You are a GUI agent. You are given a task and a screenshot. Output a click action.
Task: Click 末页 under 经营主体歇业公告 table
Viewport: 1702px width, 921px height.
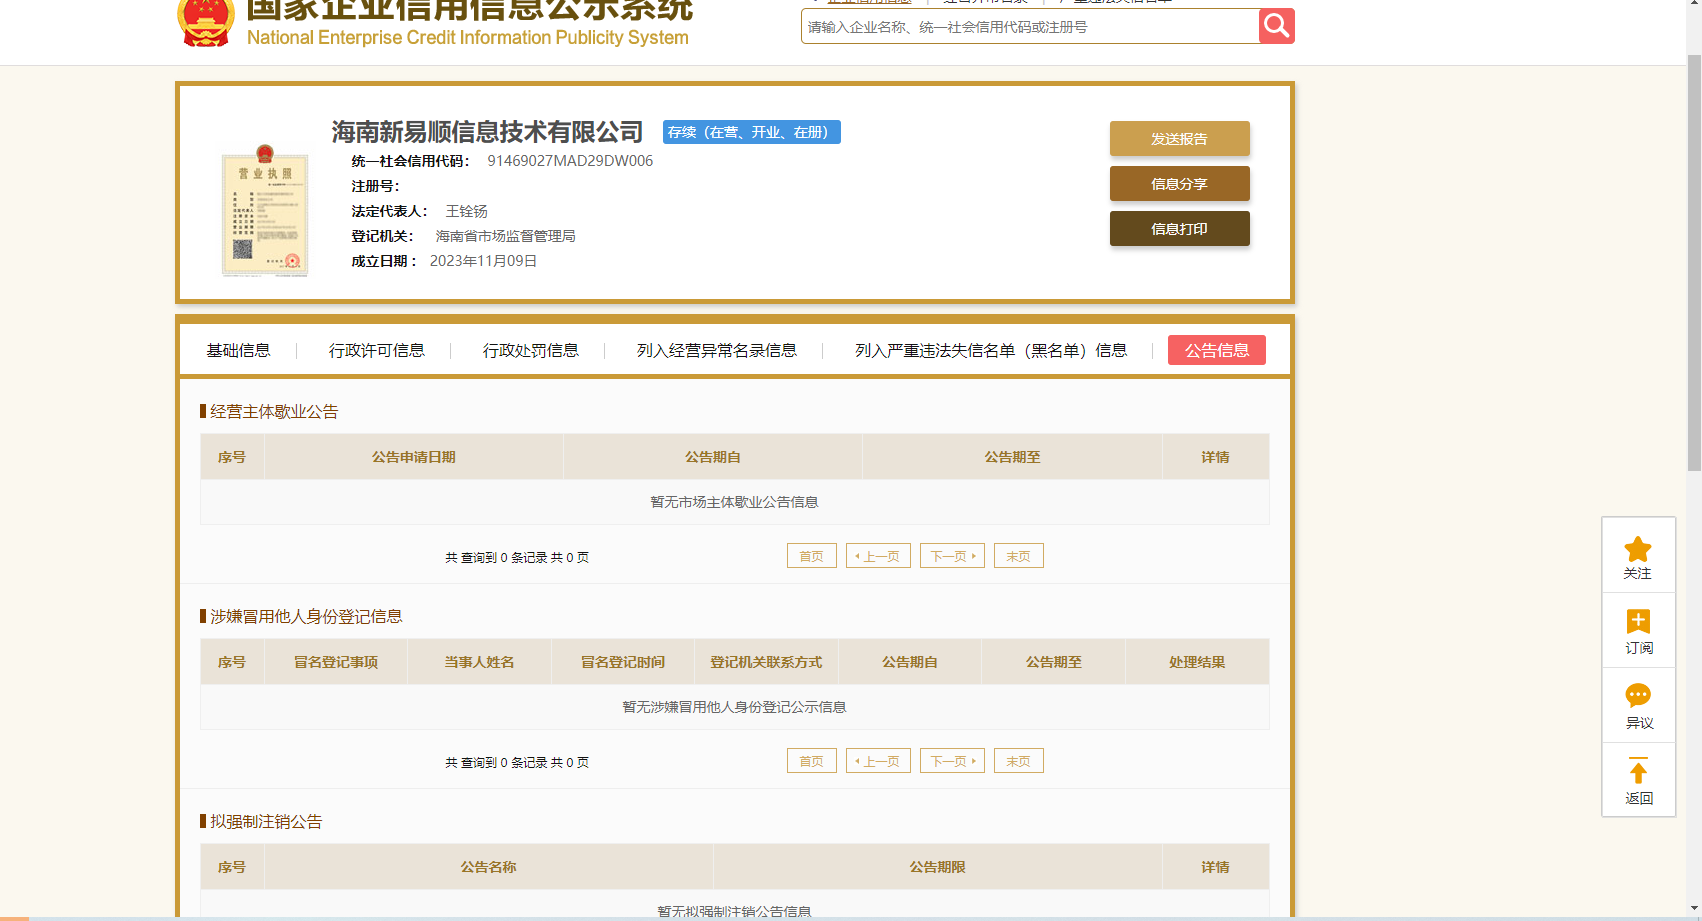[1019, 556]
